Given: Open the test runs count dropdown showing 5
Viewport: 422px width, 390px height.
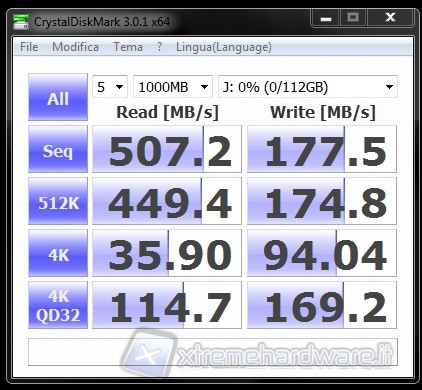Looking at the screenshot, I should (x=110, y=87).
